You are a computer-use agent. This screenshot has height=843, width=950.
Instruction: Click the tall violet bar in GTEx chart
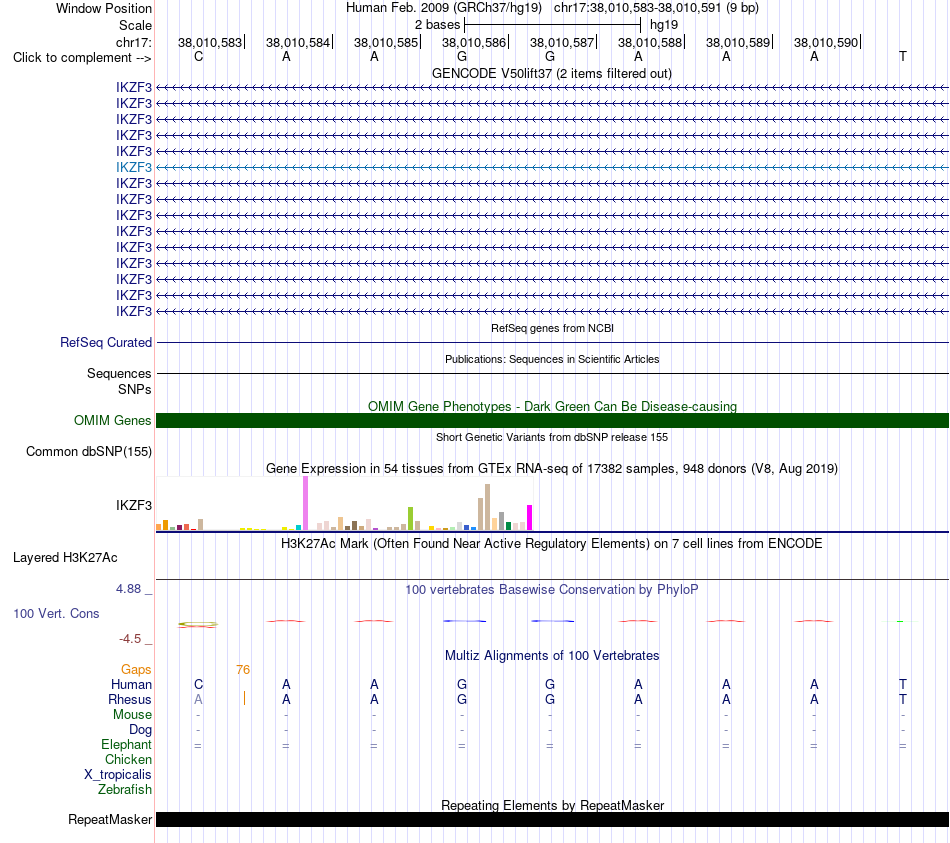pos(305,503)
